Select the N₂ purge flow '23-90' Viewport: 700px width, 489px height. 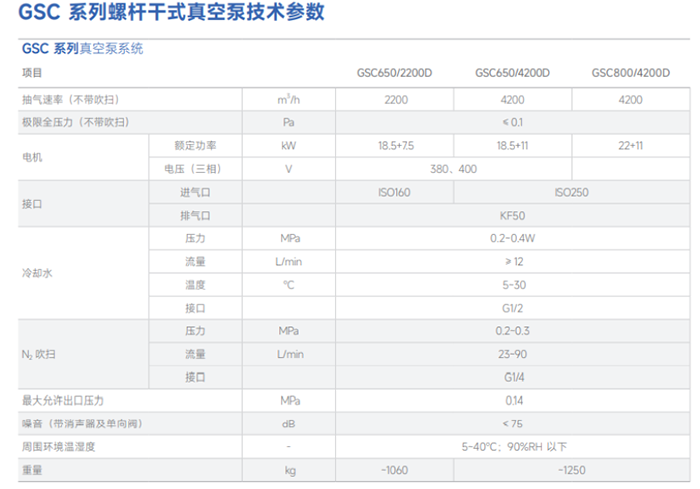coord(512,354)
